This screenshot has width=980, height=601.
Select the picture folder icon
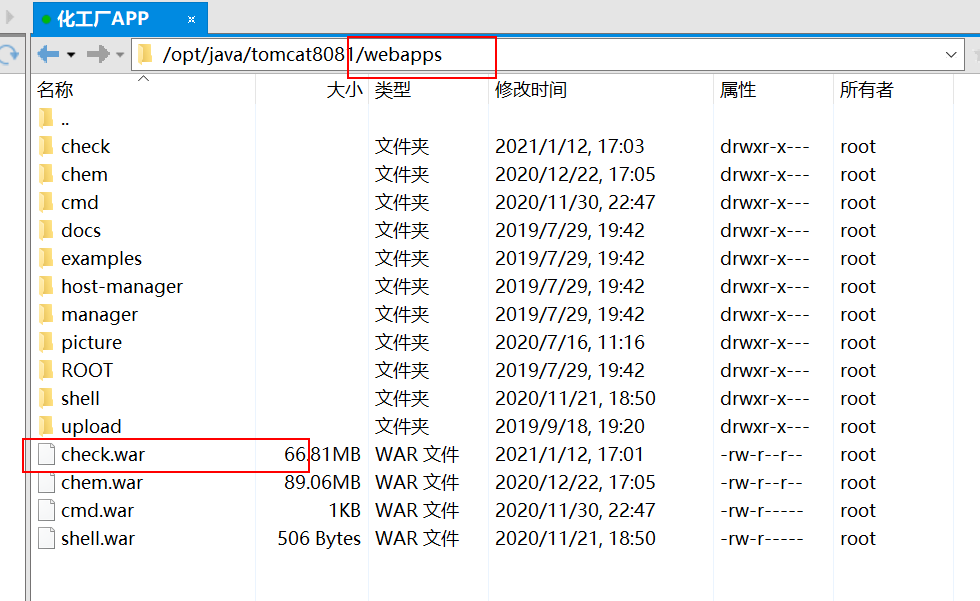point(46,342)
